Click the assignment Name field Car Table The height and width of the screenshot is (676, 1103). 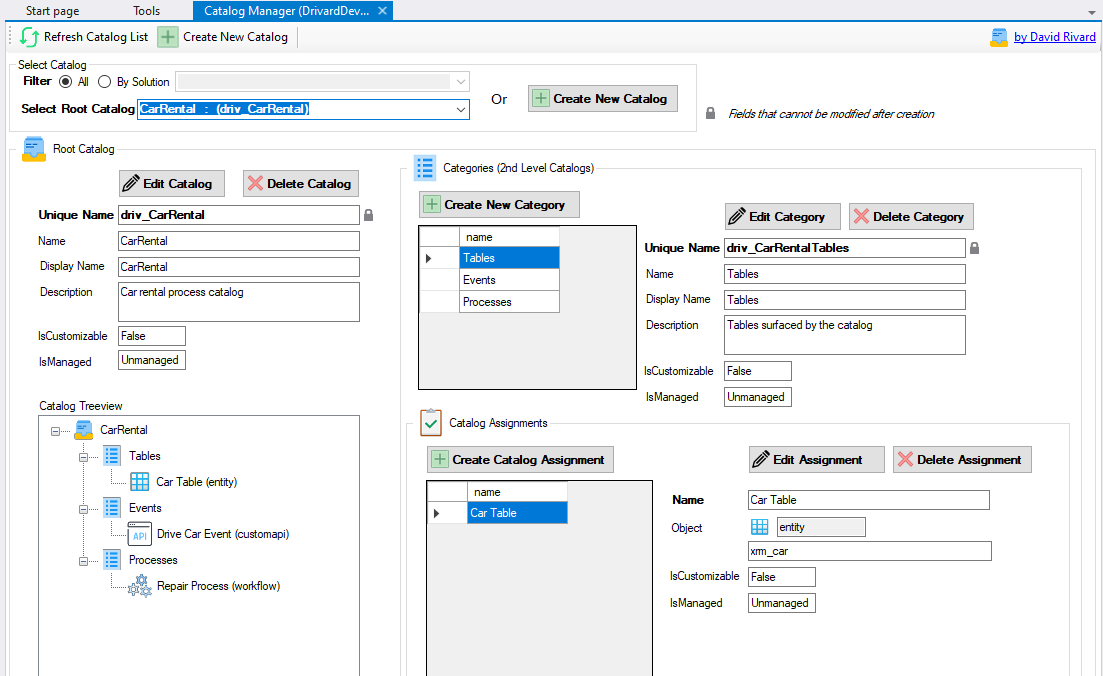click(869, 500)
